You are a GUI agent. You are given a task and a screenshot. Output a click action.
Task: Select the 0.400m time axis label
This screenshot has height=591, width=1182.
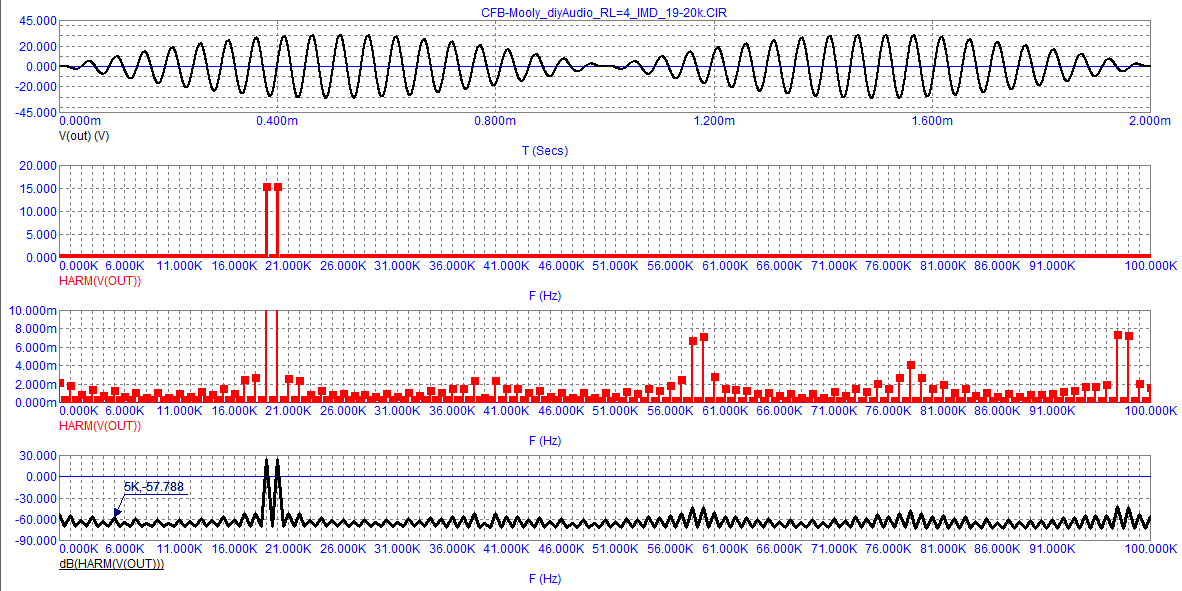pos(278,121)
